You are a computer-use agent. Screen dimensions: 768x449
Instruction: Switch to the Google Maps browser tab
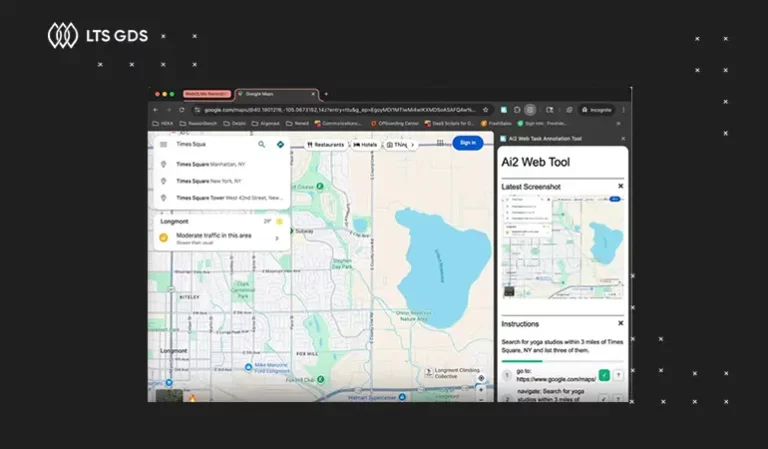click(x=277, y=94)
